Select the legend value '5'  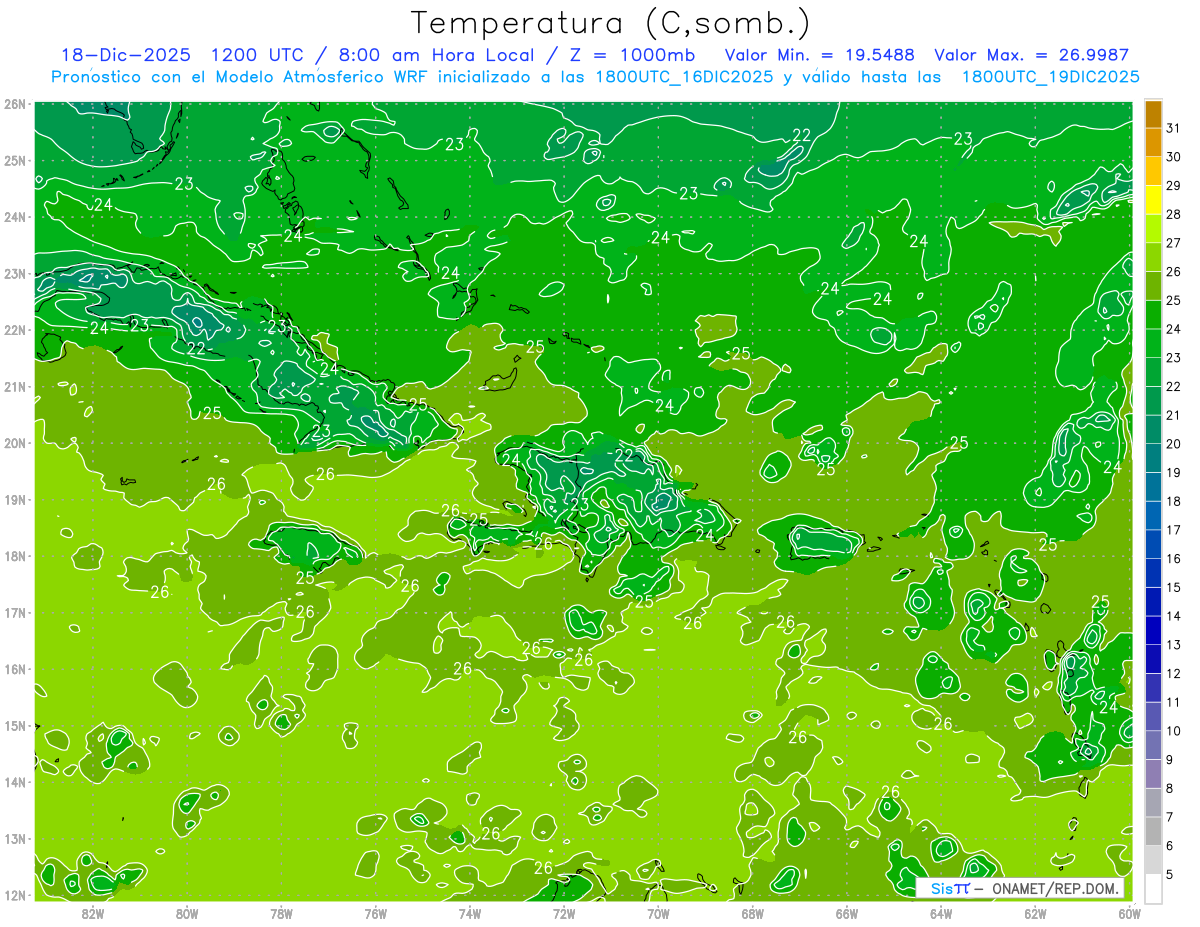point(1171,875)
